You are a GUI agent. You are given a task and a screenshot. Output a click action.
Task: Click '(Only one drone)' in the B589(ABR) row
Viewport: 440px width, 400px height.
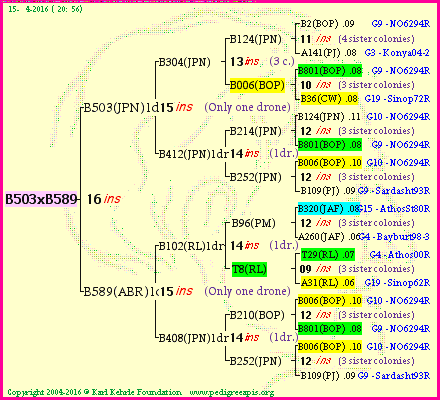pos(247,292)
